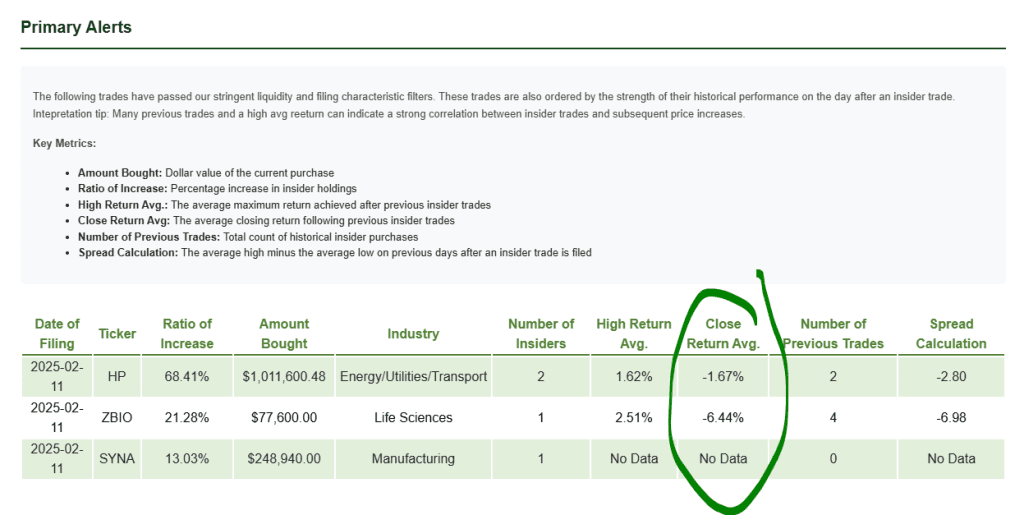Click the Ticker column header
Viewport: 1024px width, 515px height.
(x=117, y=333)
